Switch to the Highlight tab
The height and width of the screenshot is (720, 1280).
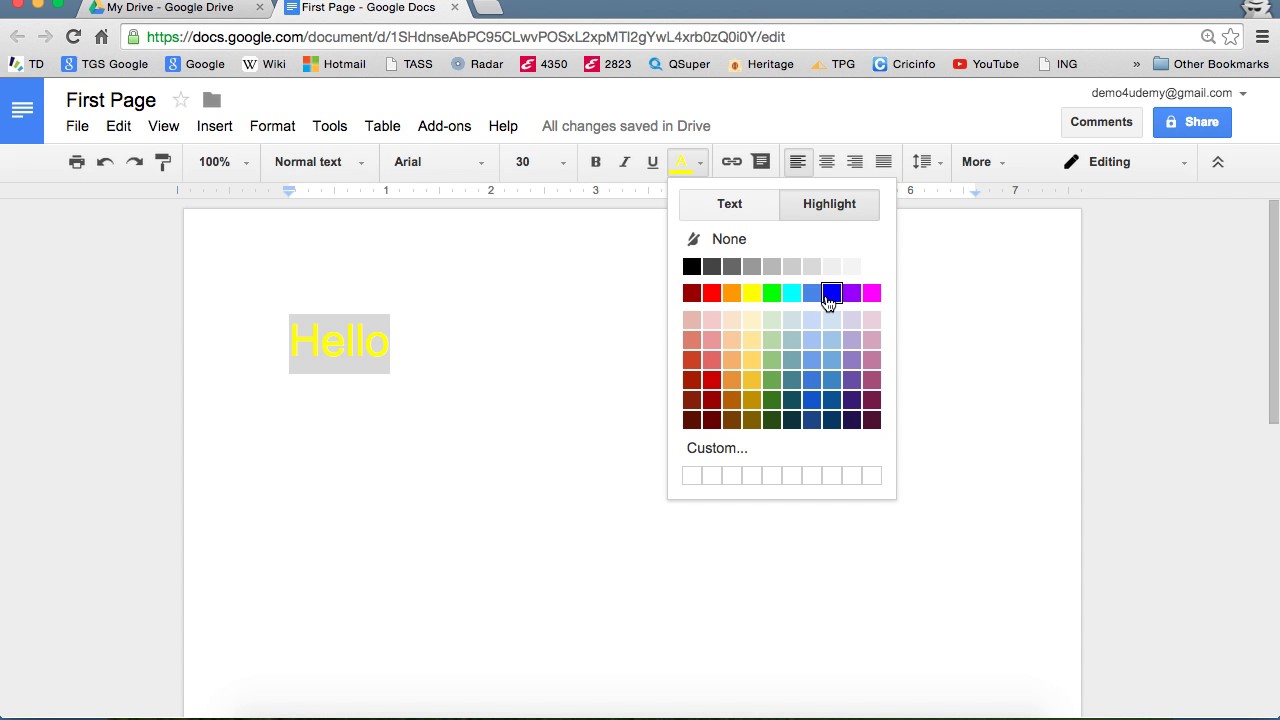pos(829,204)
